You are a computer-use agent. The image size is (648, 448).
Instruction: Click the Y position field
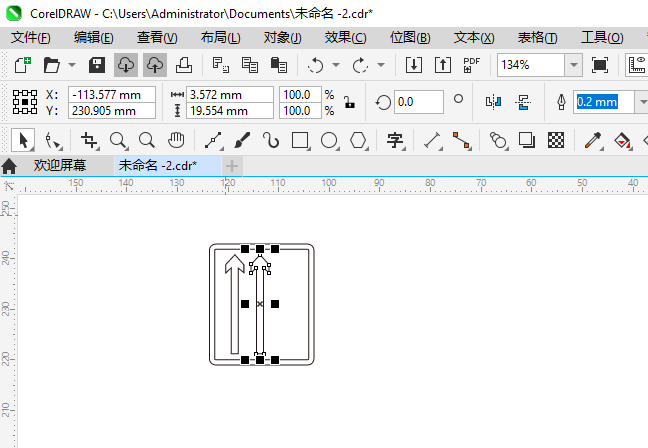tap(112, 111)
